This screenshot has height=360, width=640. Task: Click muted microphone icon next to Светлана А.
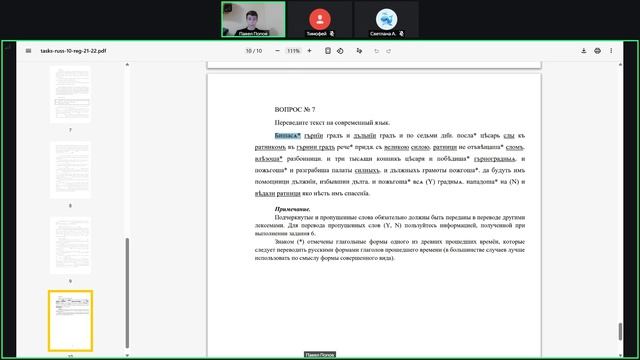coord(401,34)
